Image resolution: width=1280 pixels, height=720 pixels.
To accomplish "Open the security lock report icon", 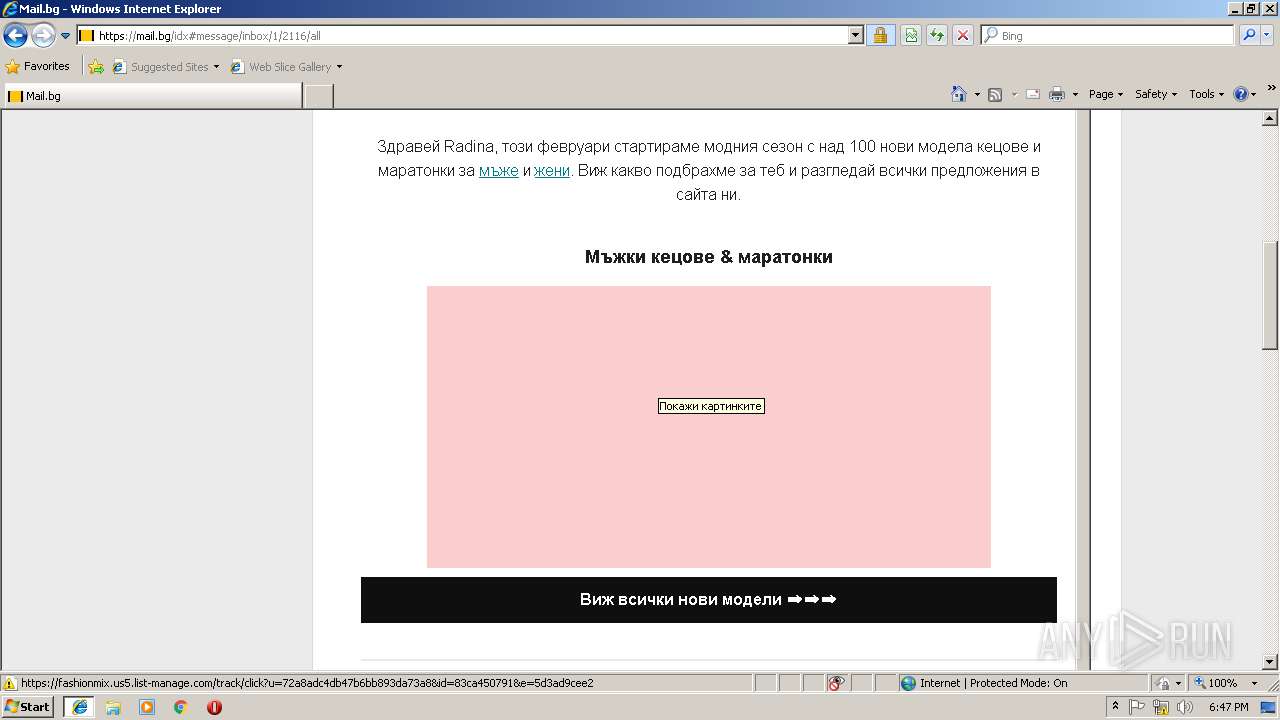I will (880, 36).
